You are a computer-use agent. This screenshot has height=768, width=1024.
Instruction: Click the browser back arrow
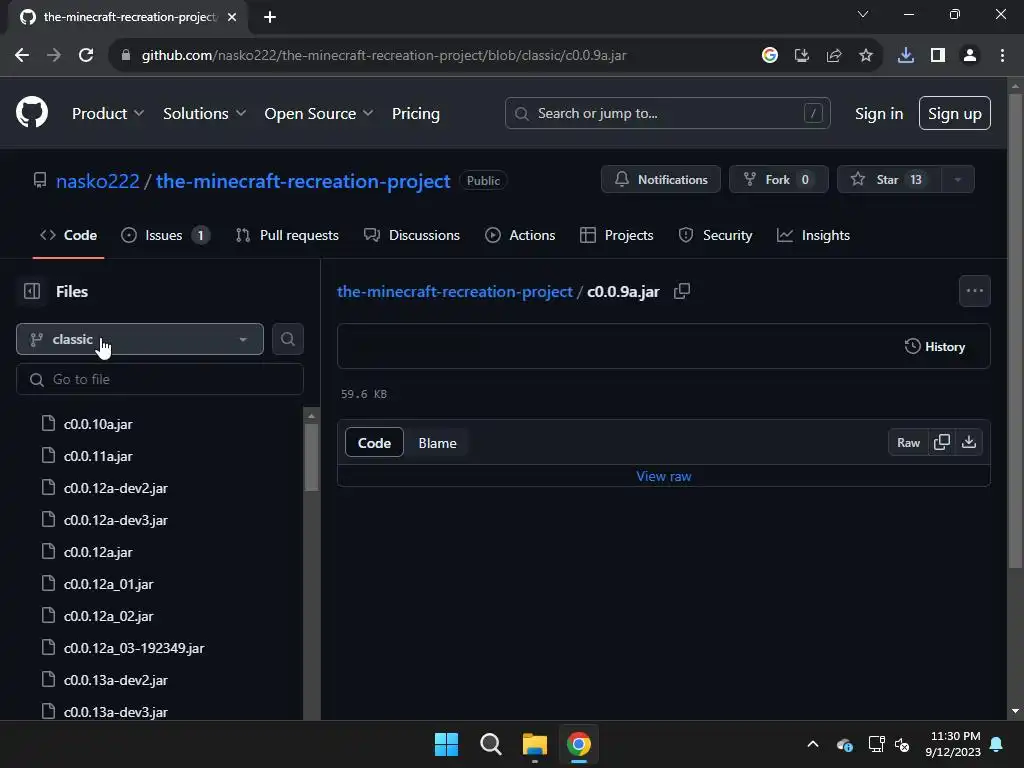coord(22,56)
